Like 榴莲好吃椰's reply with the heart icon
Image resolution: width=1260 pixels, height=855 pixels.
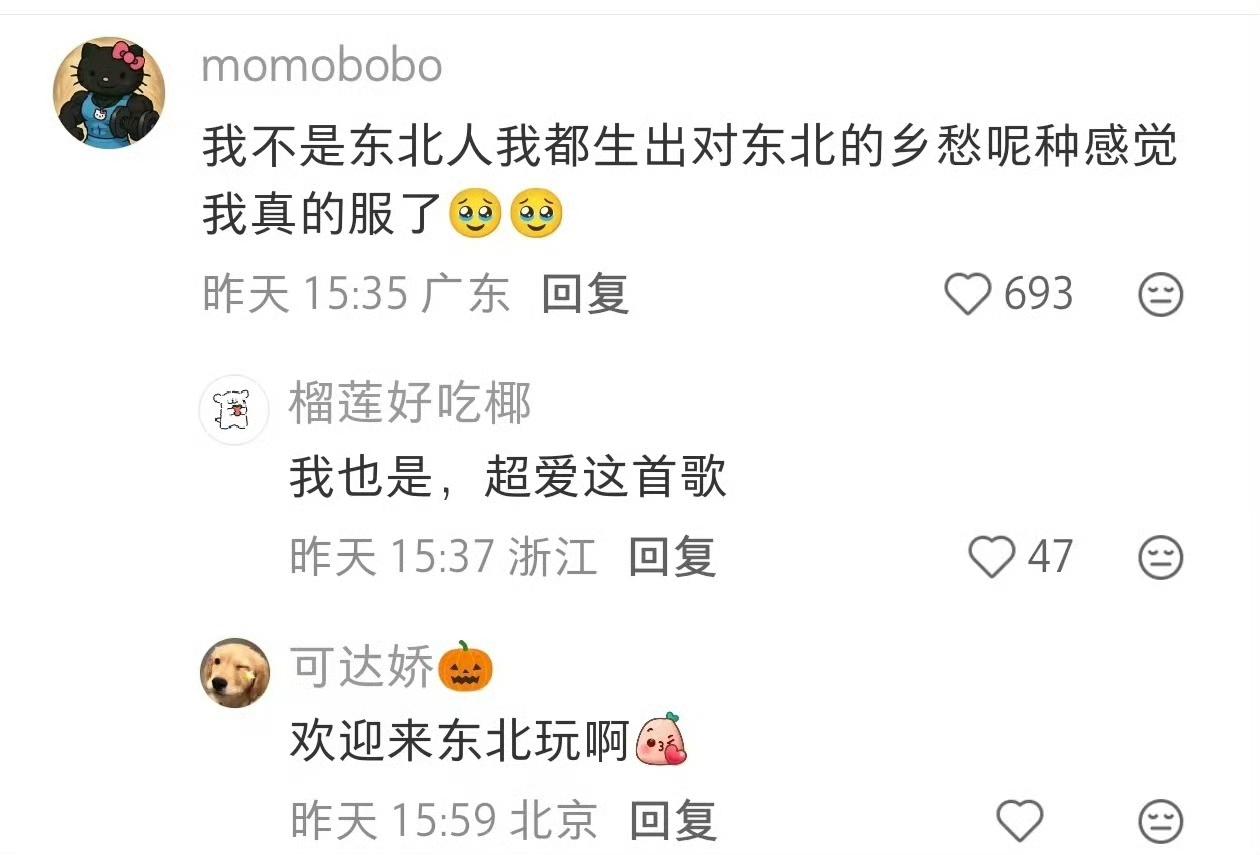(x=992, y=557)
